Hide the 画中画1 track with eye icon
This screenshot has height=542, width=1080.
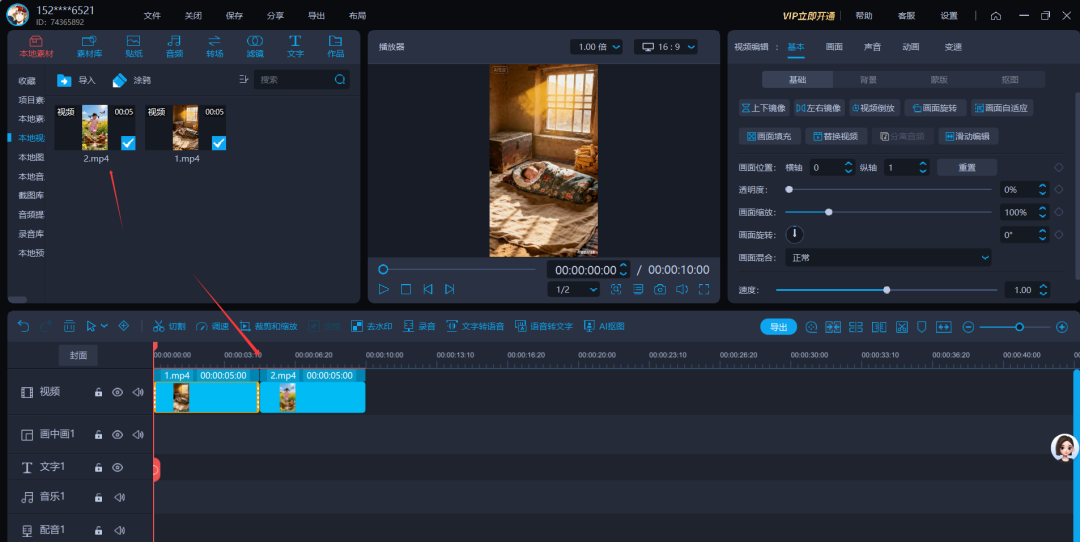click(118, 435)
